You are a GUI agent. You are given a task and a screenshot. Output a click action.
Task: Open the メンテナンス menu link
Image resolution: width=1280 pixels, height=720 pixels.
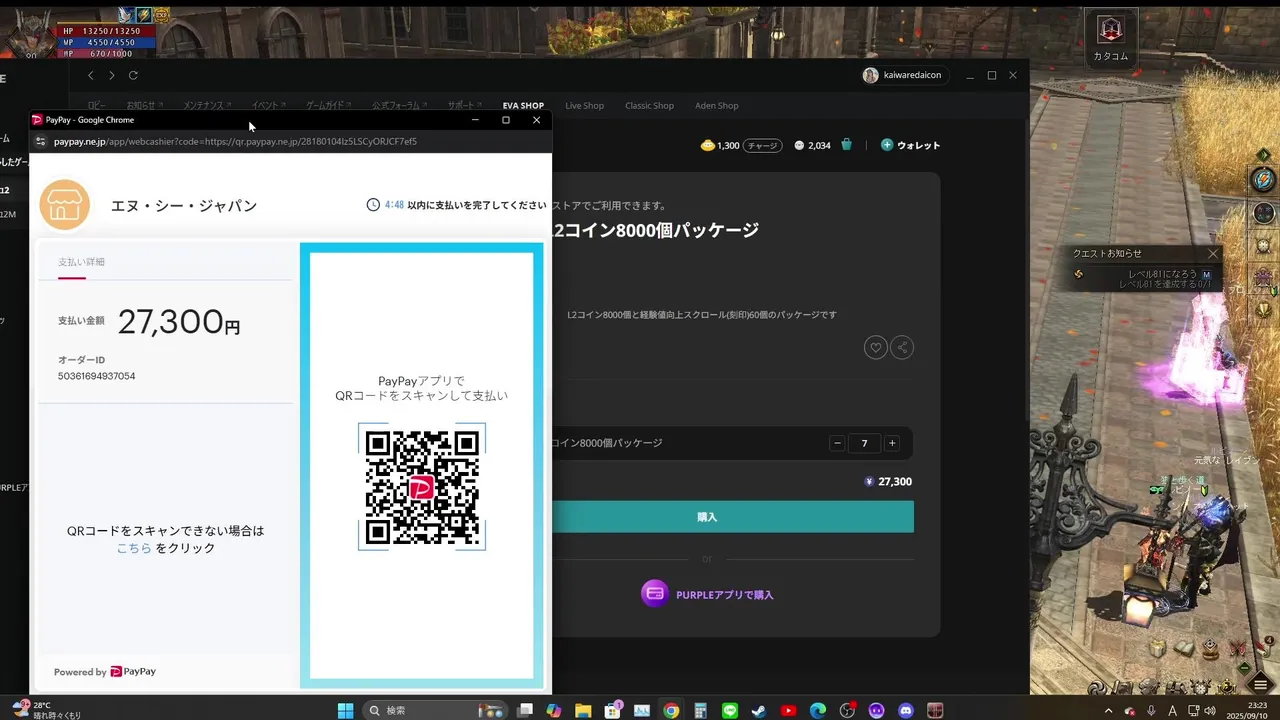(x=207, y=105)
